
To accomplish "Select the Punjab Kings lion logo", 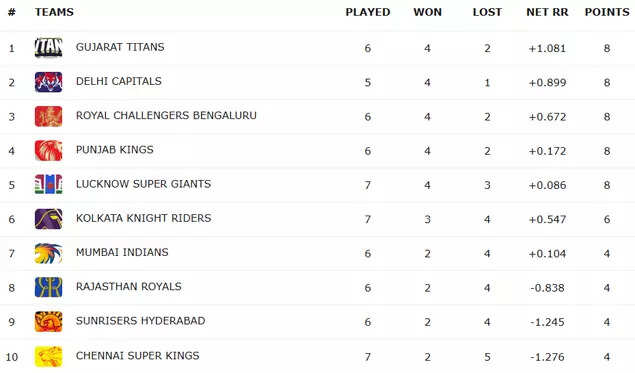I will coord(49,150).
